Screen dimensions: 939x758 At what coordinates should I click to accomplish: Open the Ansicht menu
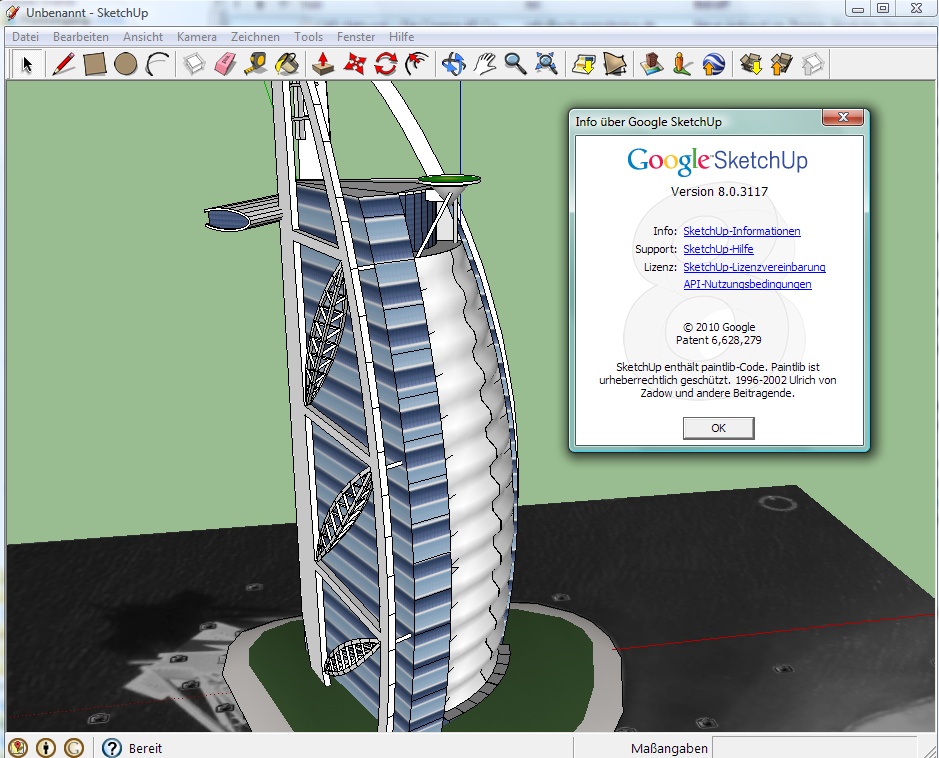pyautogui.click(x=143, y=37)
